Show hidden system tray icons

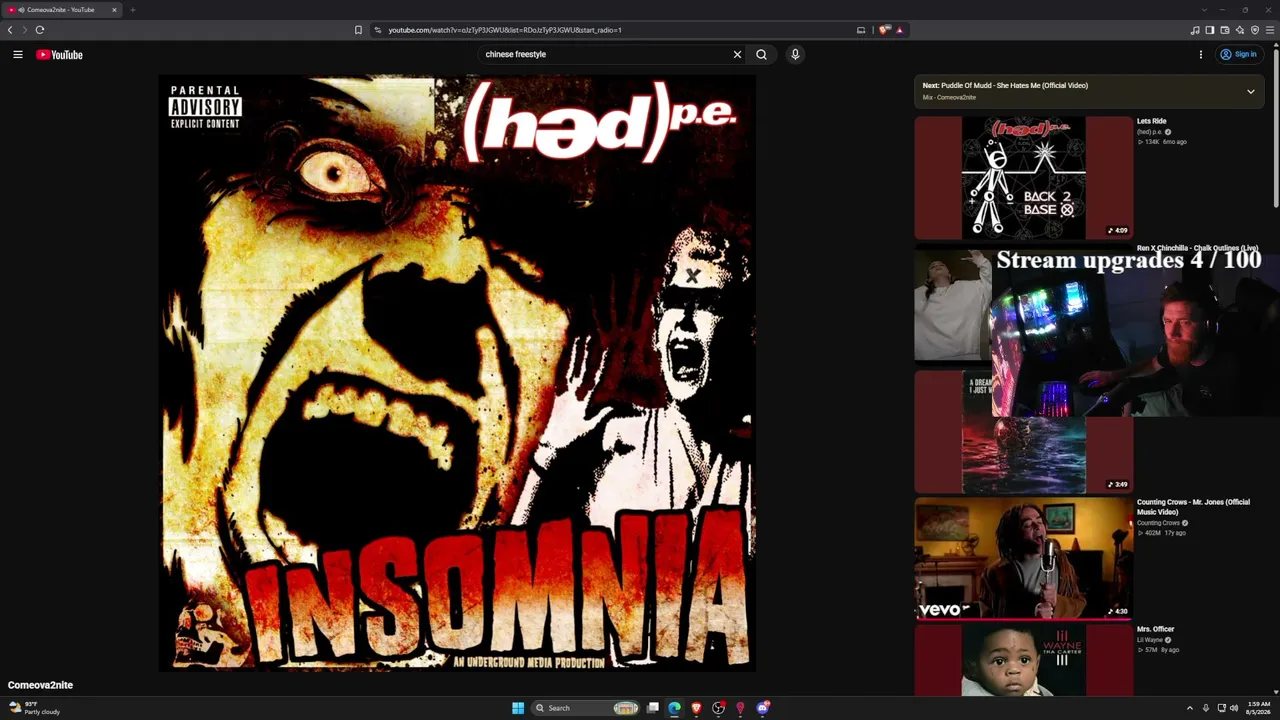[1190, 708]
